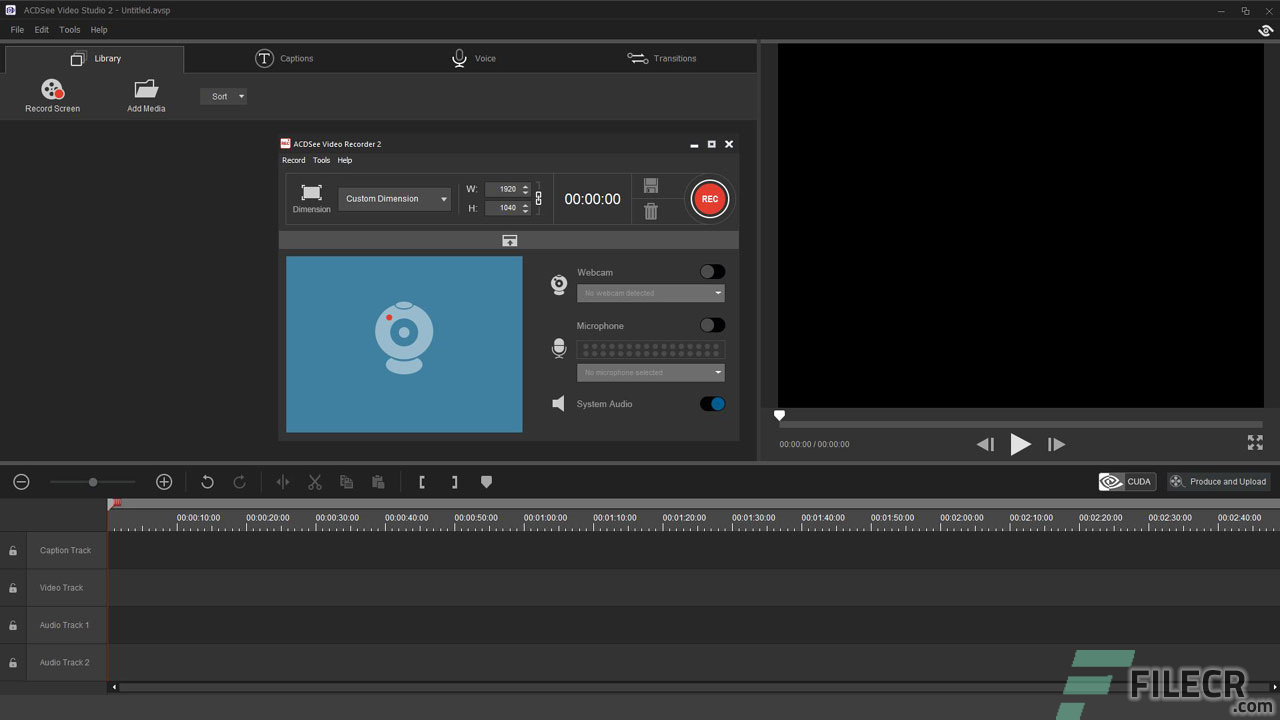This screenshot has height=720, width=1280.
Task: Open the recorder's Tools menu
Action: pos(321,160)
